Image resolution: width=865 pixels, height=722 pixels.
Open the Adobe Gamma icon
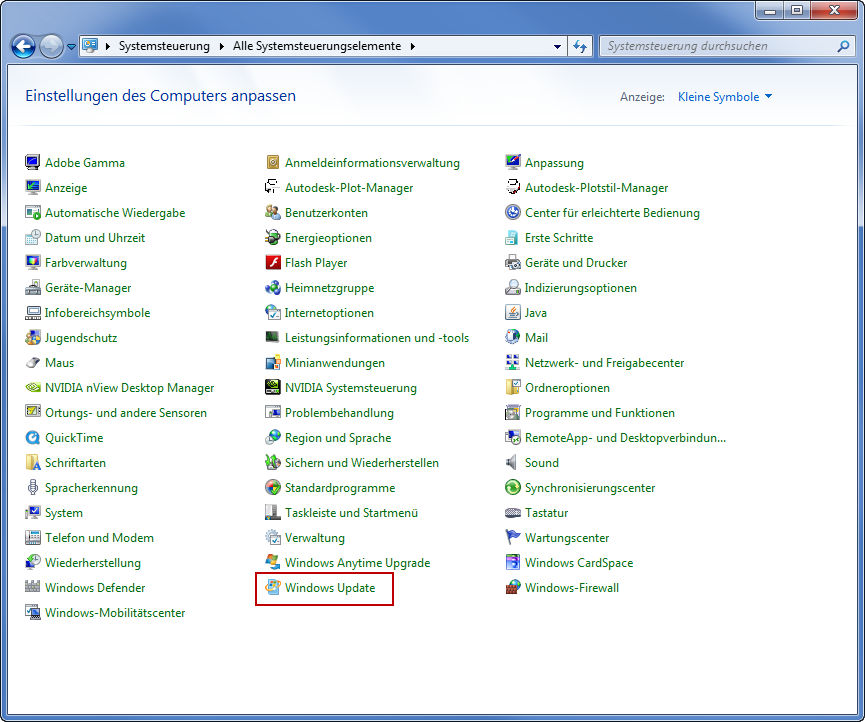[33, 163]
